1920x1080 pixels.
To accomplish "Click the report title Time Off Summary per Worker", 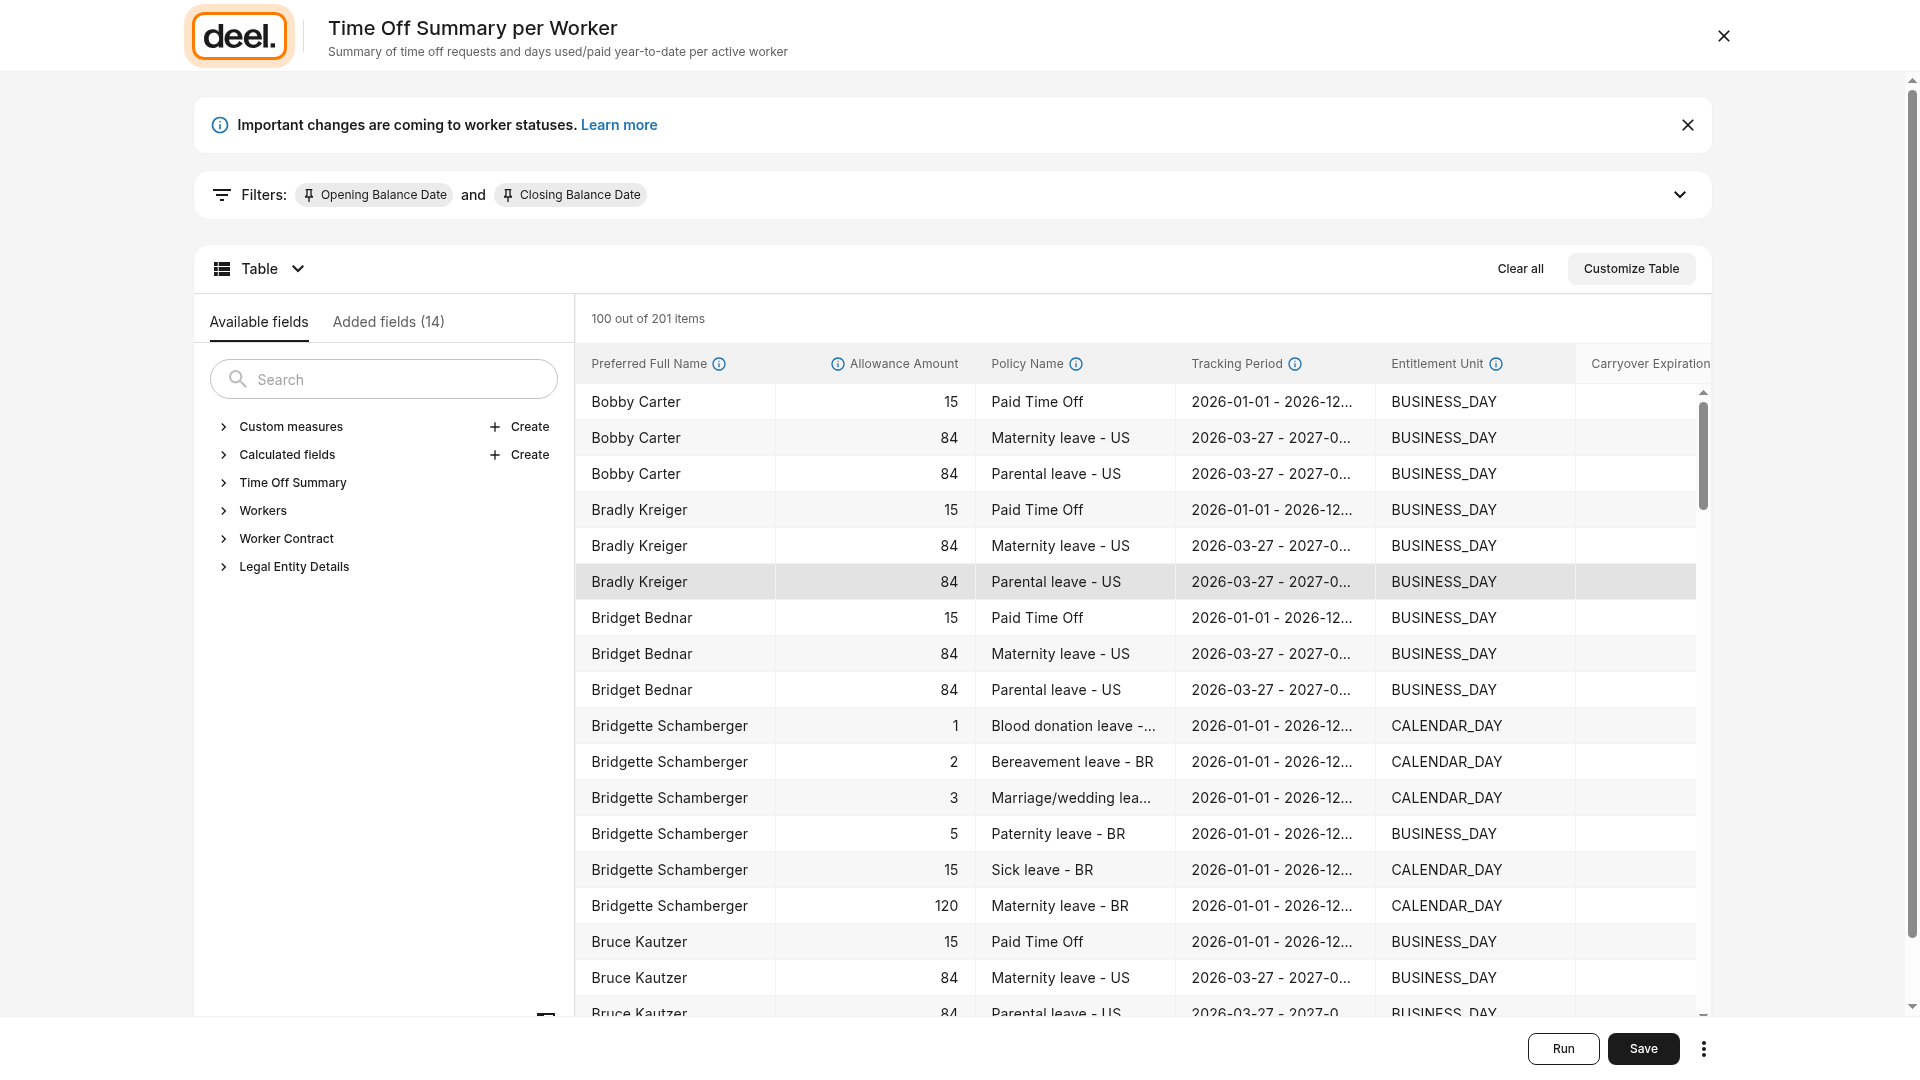I will click(473, 28).
